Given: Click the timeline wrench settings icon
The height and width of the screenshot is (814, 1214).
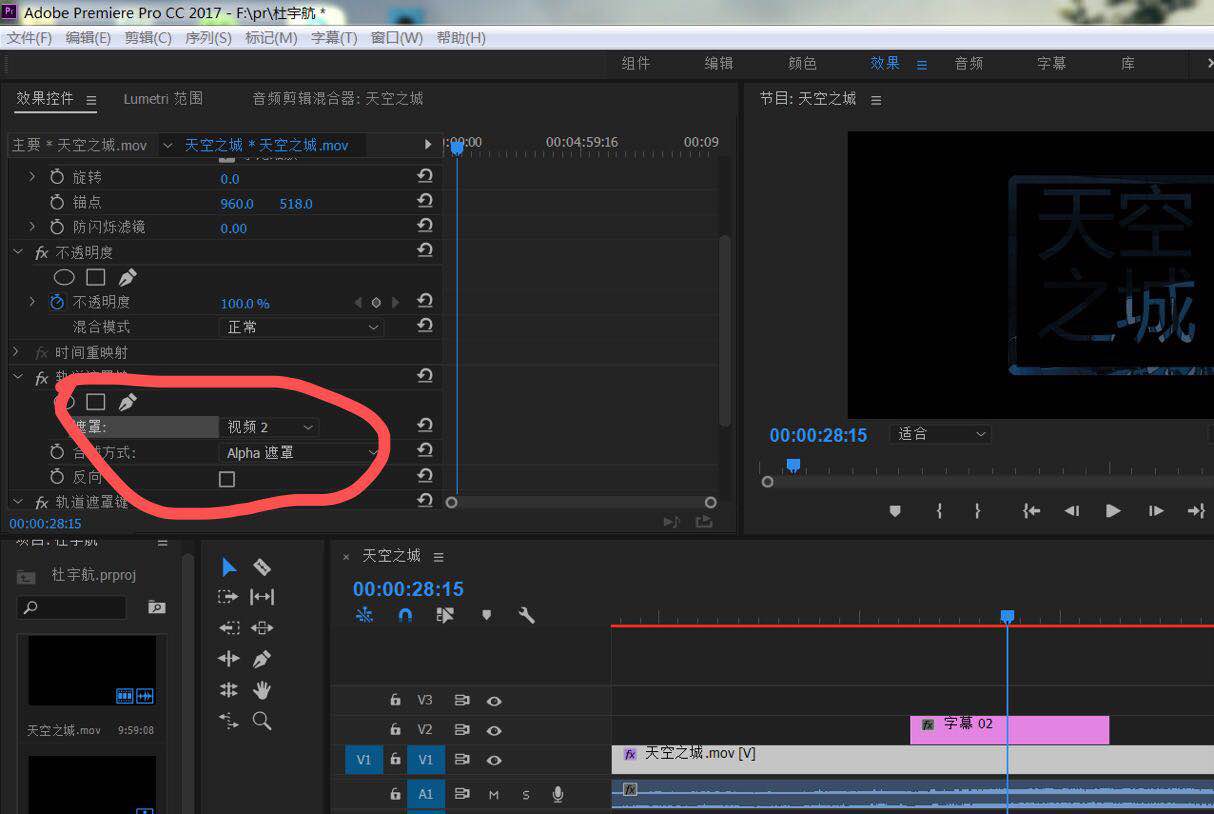Looking at the screenshot, I should click(x=527, y=615).
